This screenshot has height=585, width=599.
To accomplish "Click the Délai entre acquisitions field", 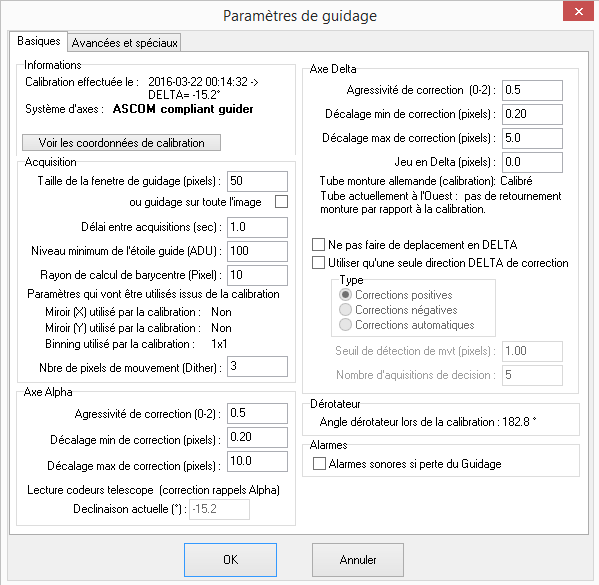I will (x=257, y=227).
